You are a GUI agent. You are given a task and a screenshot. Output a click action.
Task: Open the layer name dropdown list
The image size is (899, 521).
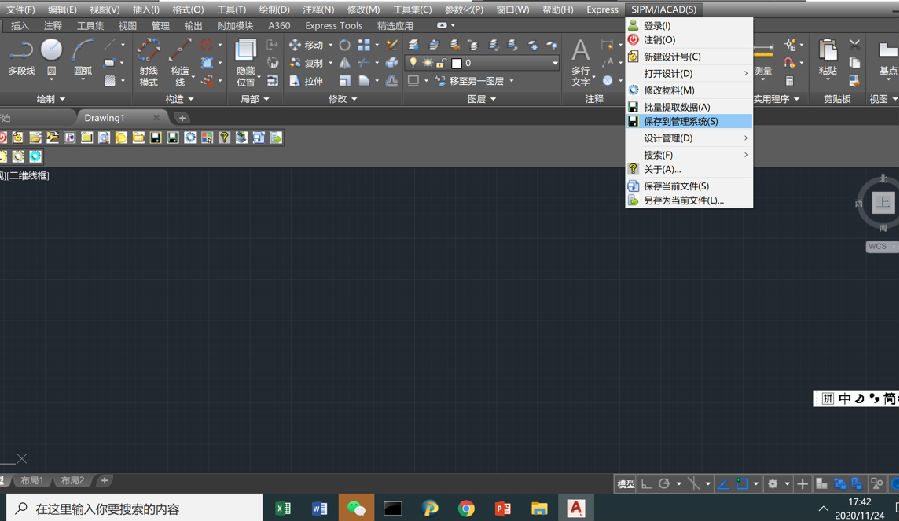click(554, 63)
